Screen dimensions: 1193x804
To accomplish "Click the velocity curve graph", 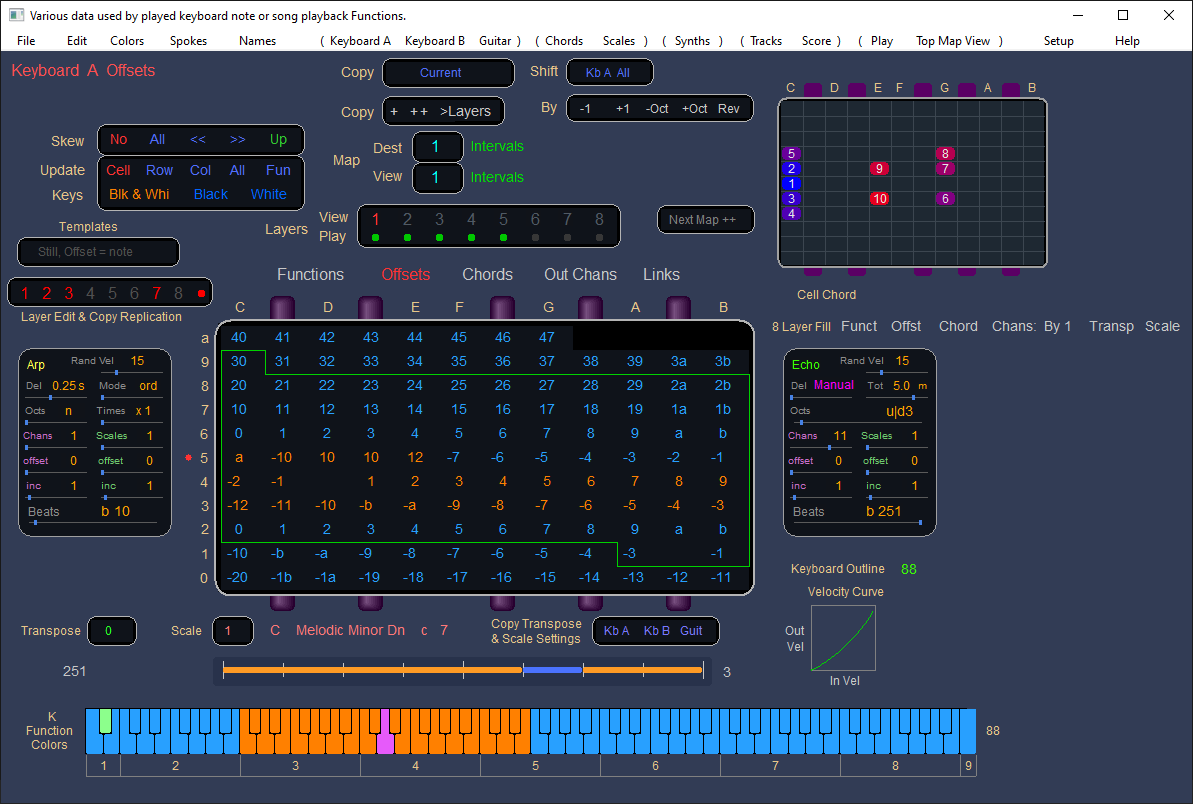I will click(843, 638).
